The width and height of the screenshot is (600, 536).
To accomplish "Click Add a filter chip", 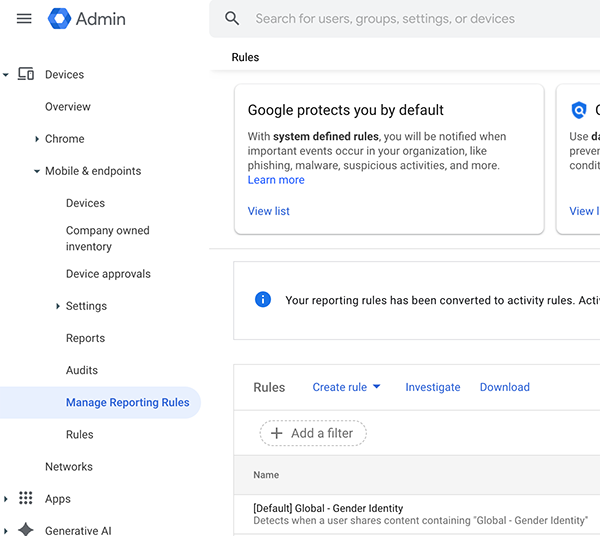I will pos(313,433).
